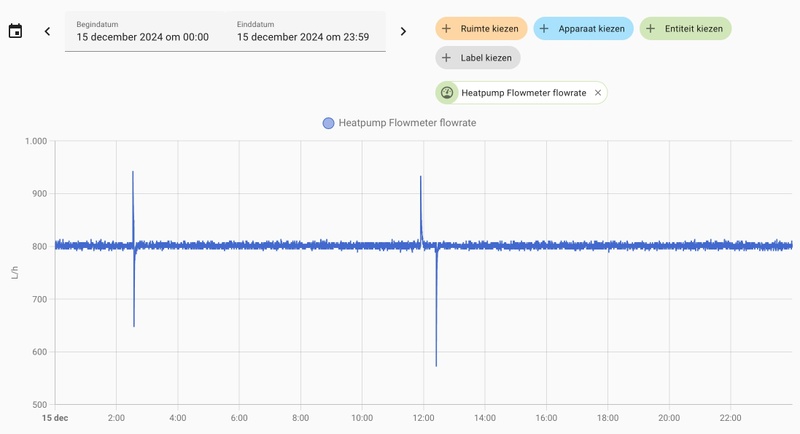Click the 22:00 x-axis label
The image size is (800, 434).
pyautogui.click(x=730, y=418)
